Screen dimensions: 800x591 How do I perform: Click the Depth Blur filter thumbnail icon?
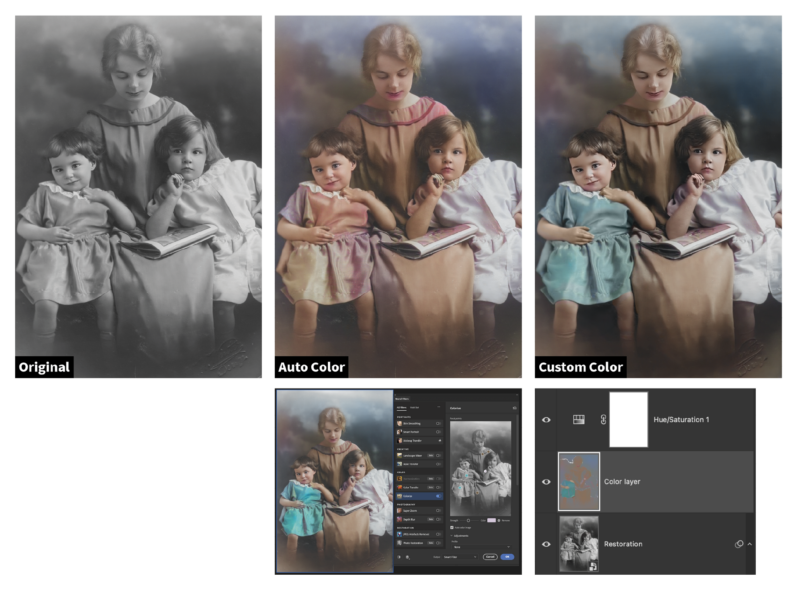(x=399, y=520)
